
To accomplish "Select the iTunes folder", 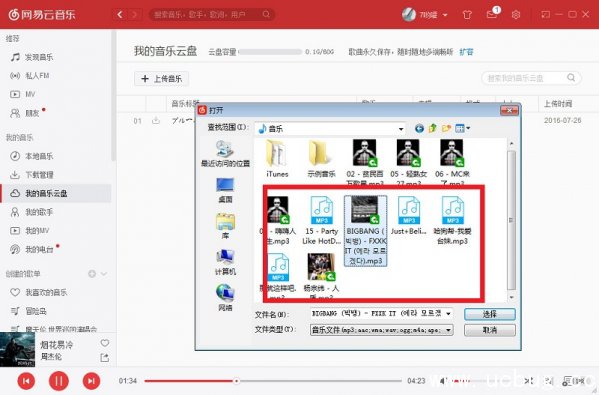I will (277, 159).
